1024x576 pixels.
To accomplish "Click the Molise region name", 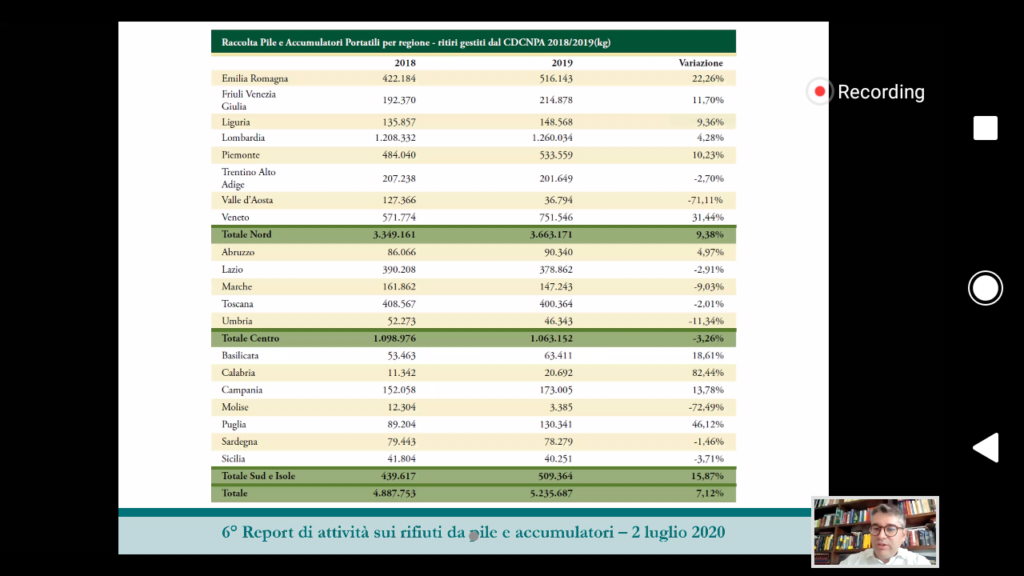I will point(236,407).
